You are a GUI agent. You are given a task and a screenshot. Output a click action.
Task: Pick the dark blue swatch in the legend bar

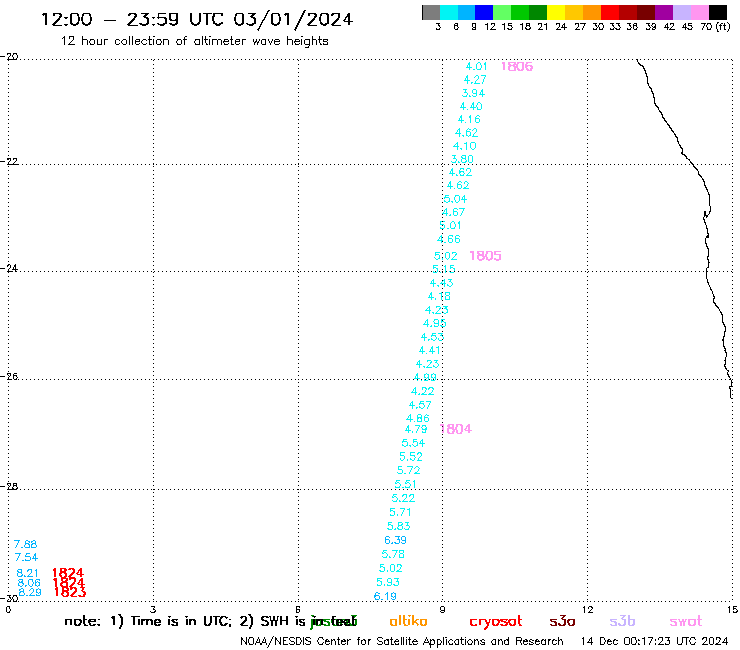pyautogui.click(x=485, y=12)
